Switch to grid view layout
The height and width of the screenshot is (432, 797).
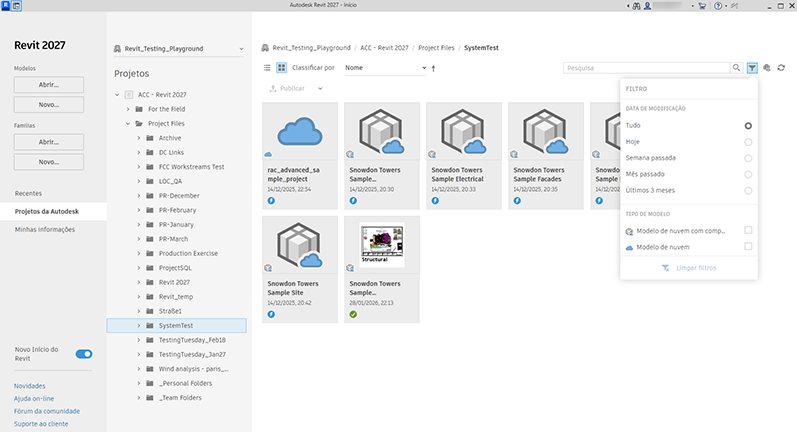click(x=281, y=68)
